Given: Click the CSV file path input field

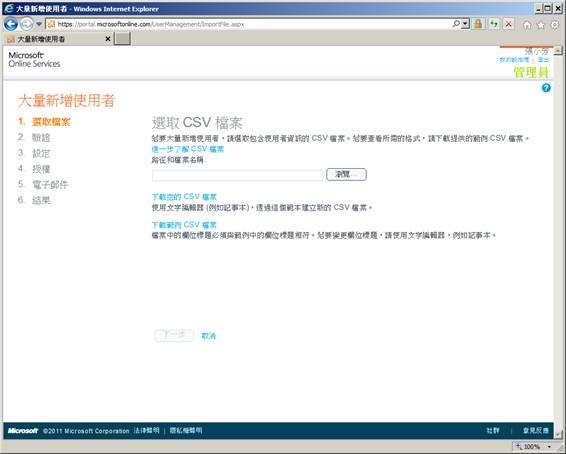Looking at the screenshot, I should click(x=237, y=175).
